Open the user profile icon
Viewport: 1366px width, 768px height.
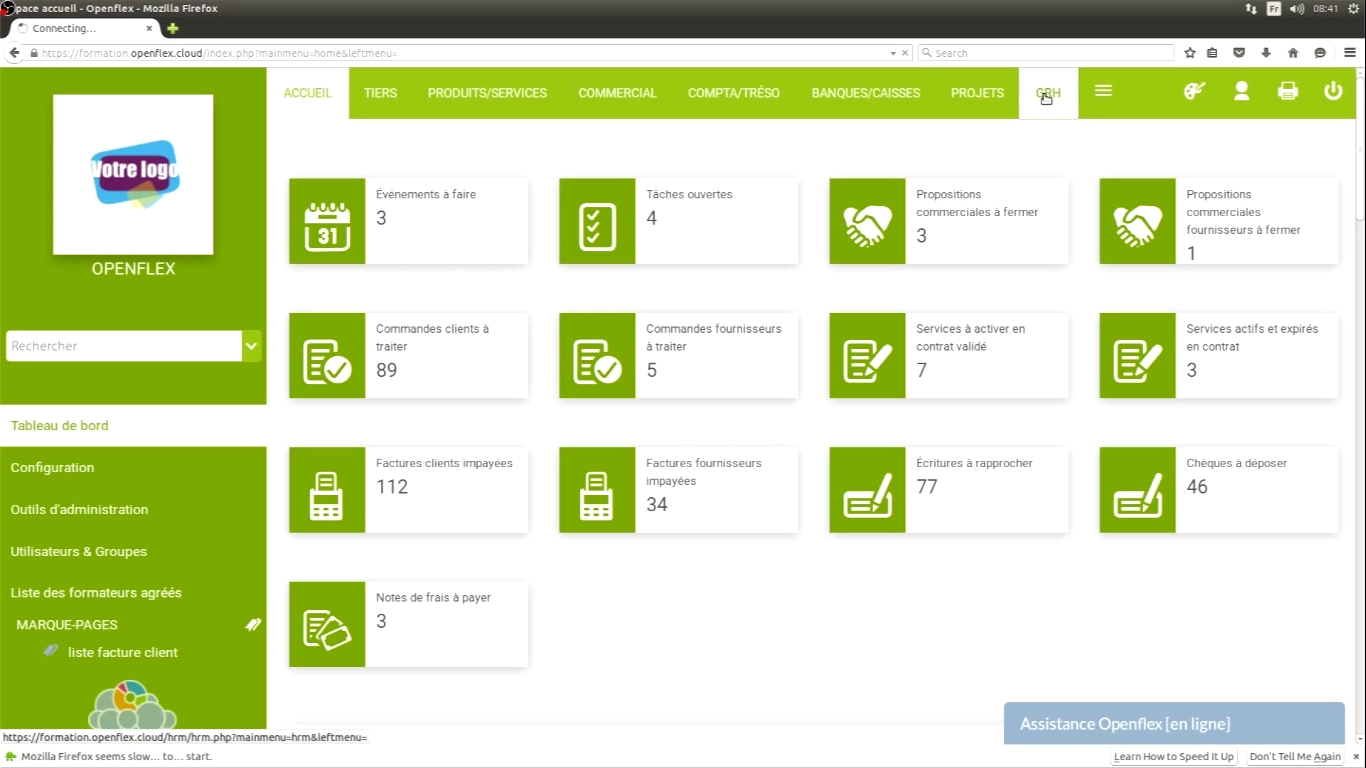point(1241,91)
